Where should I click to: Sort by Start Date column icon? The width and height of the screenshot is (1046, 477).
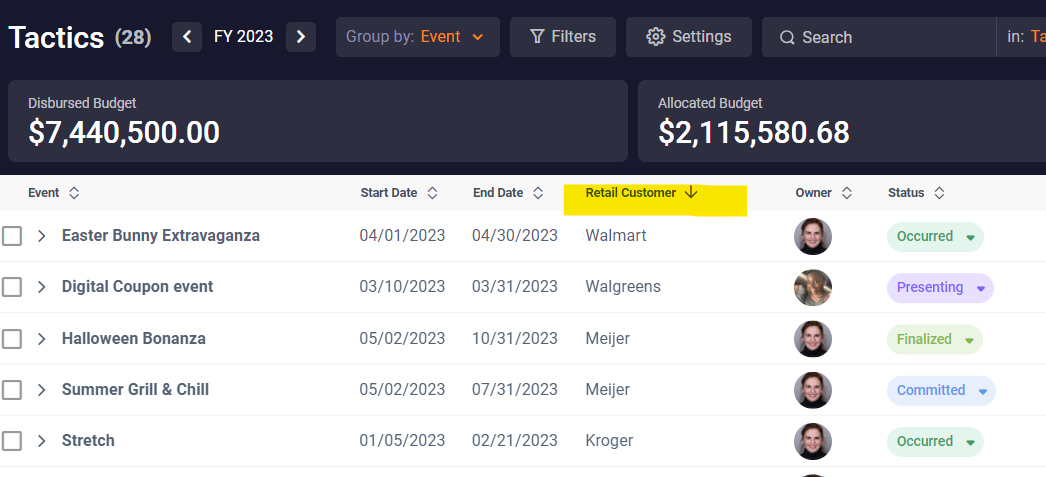click(432, 193)
